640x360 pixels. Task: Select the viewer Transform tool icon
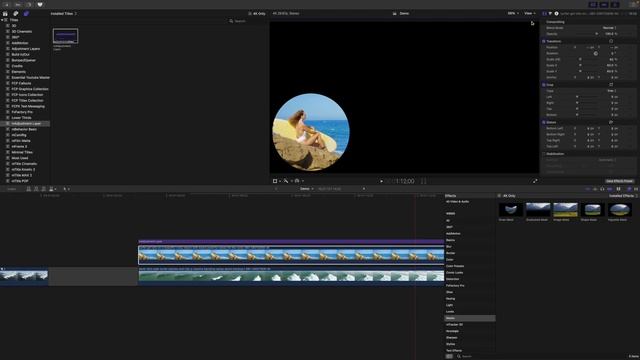coord(276,181)
